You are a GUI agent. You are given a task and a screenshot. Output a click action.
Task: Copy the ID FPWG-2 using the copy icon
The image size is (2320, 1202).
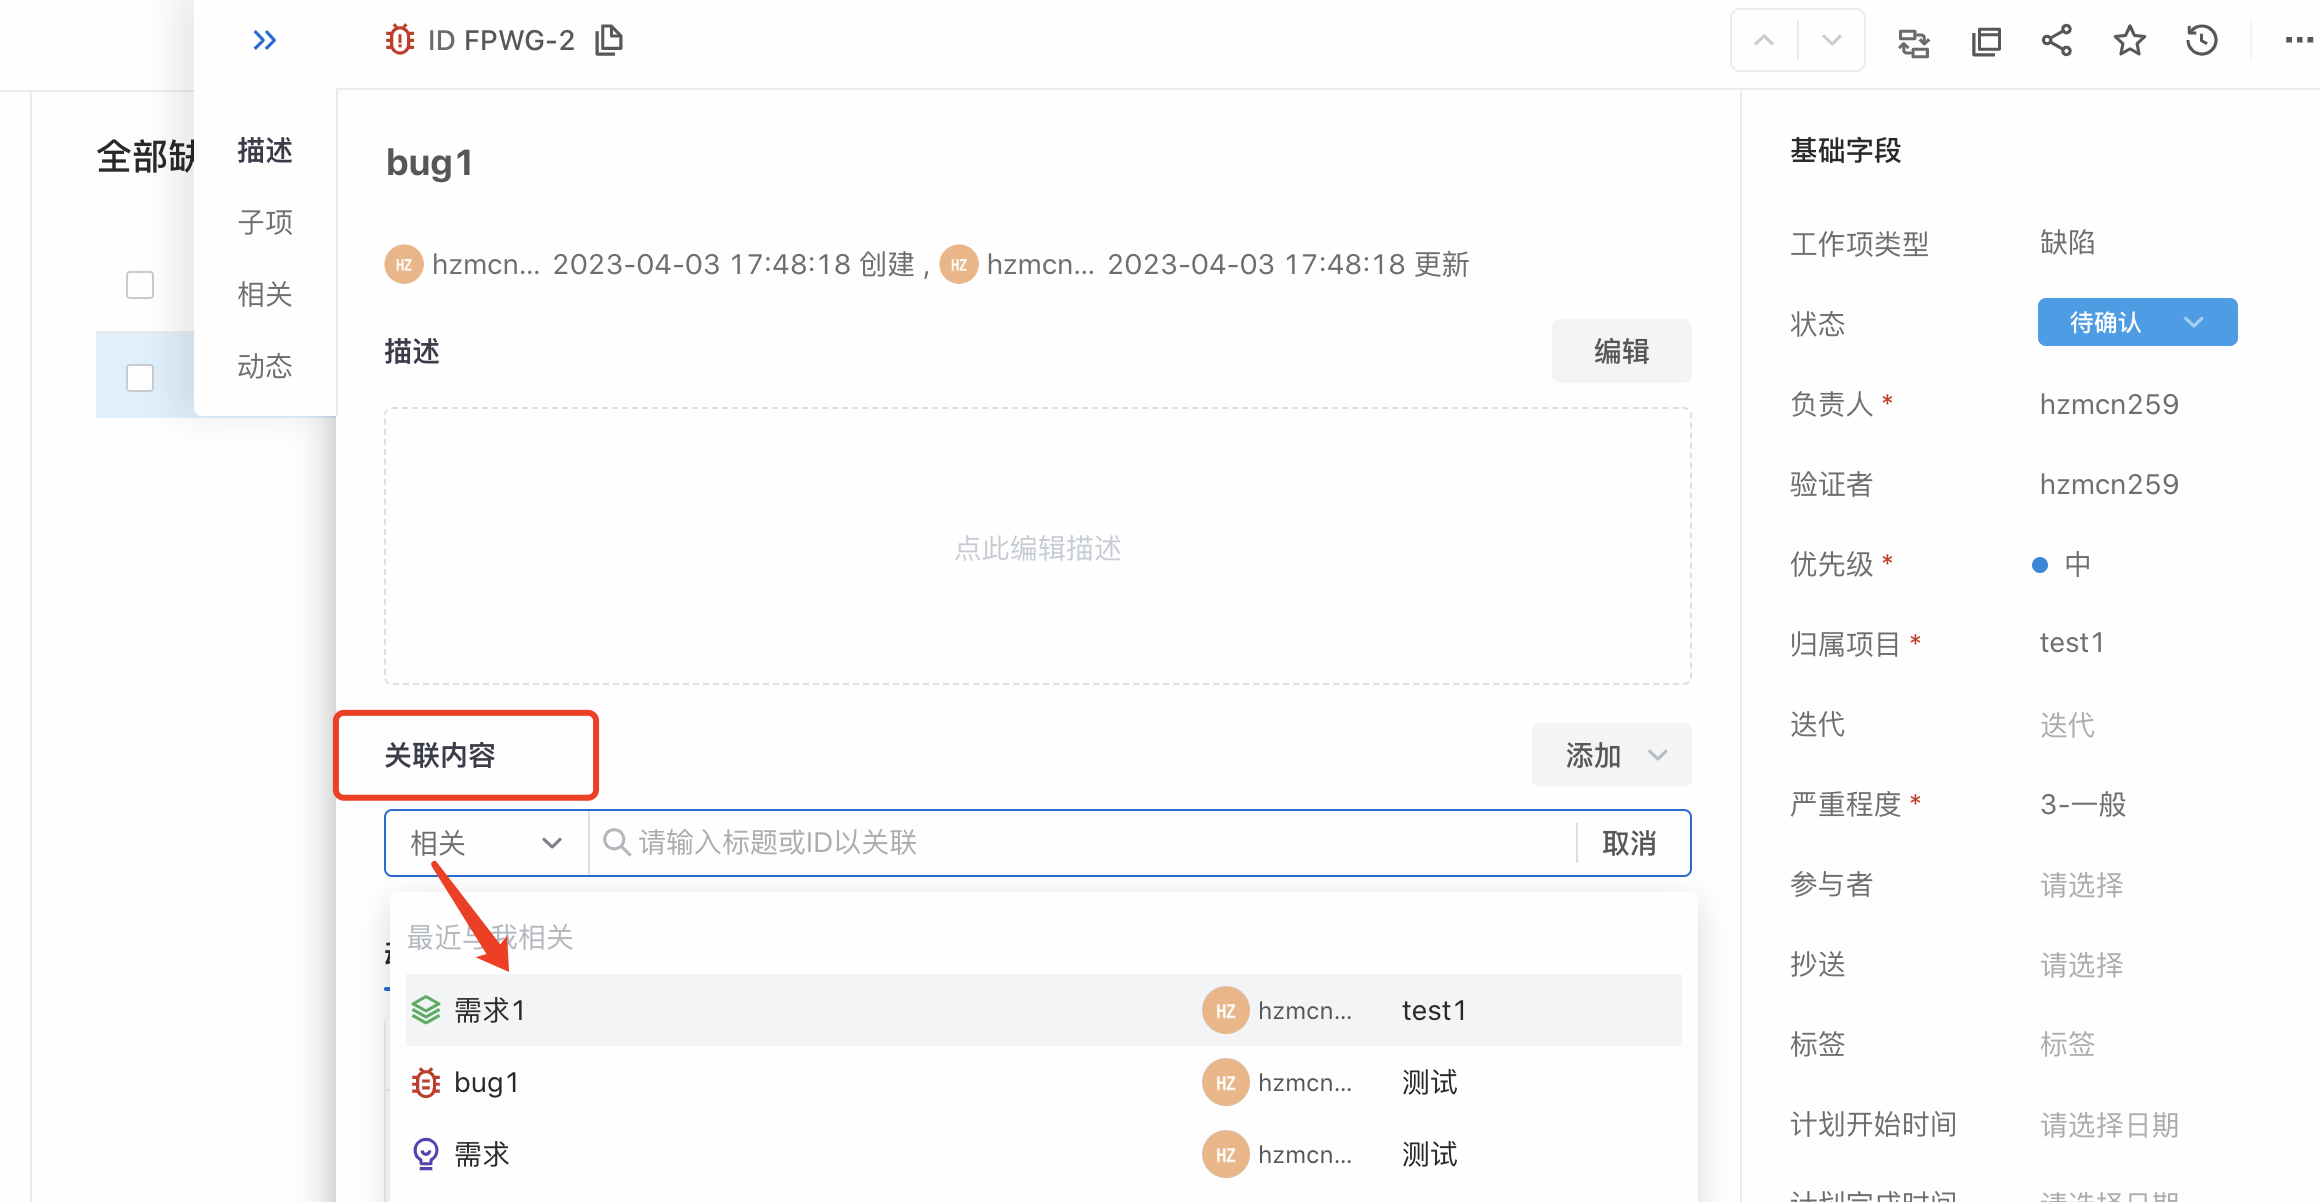pyautogui.click(x=609, y=40)
